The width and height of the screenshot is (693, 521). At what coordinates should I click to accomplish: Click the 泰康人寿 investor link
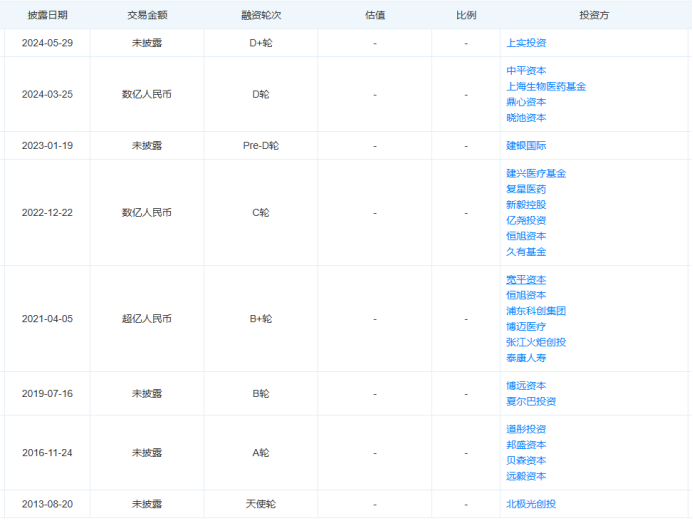tap(526, 358)
